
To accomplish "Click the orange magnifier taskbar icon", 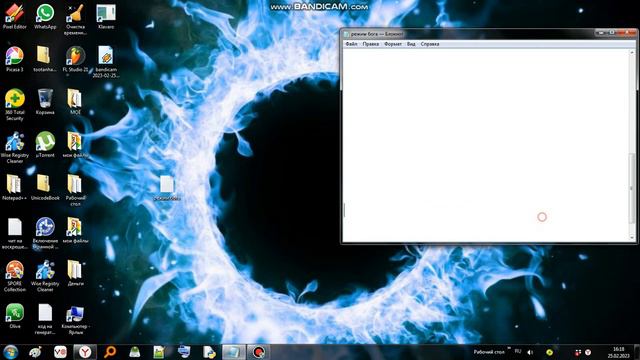I will pyautogui.click(x=109, y=352).
